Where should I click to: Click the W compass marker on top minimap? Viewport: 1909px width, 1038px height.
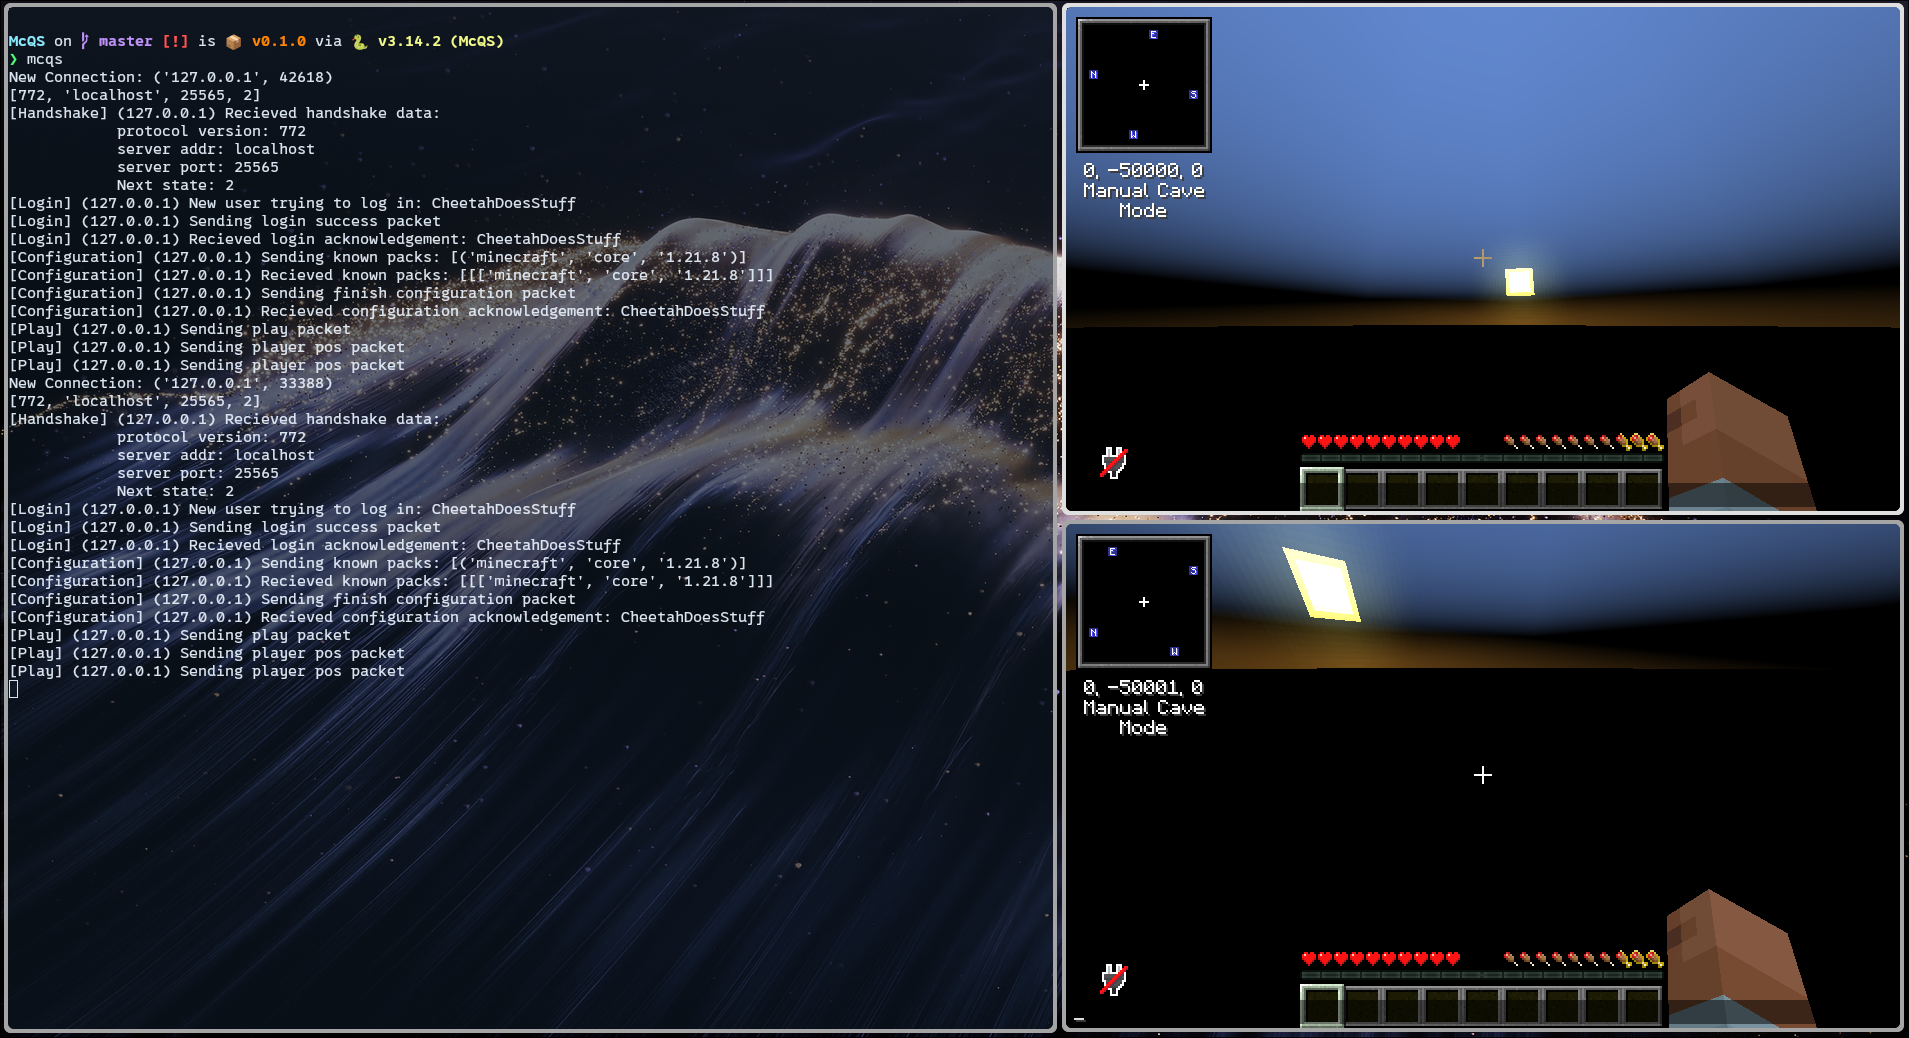(x=1133, y=134)
